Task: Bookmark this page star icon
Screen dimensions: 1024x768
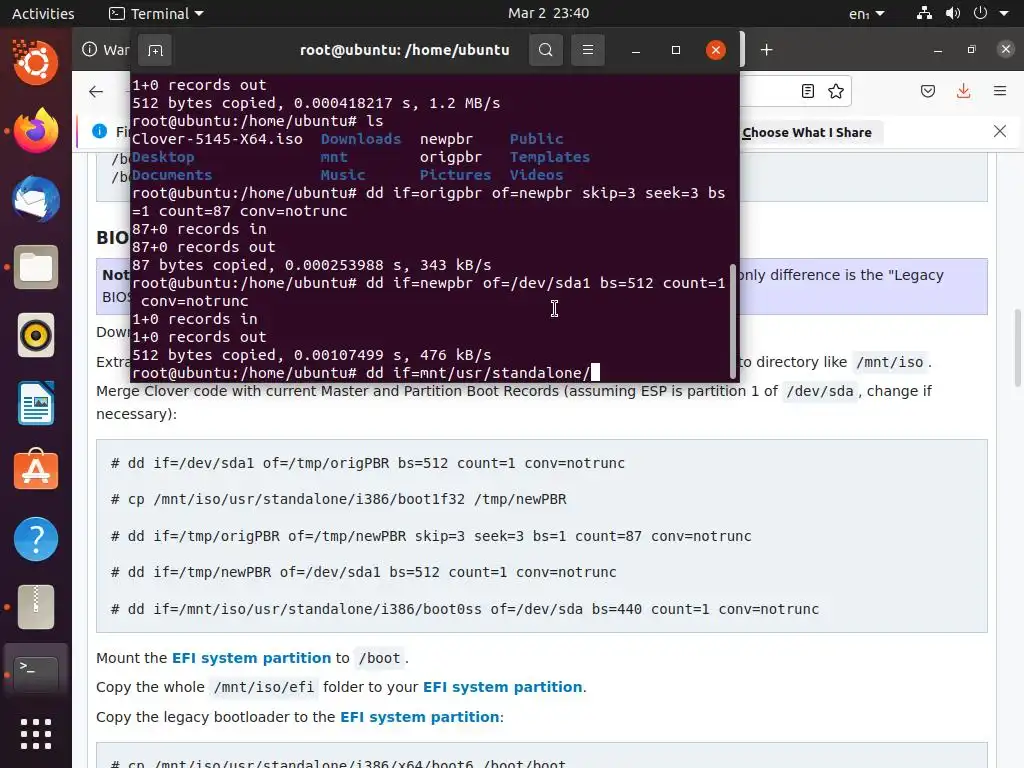Action: pyautogui.click(x=836, y=91)
